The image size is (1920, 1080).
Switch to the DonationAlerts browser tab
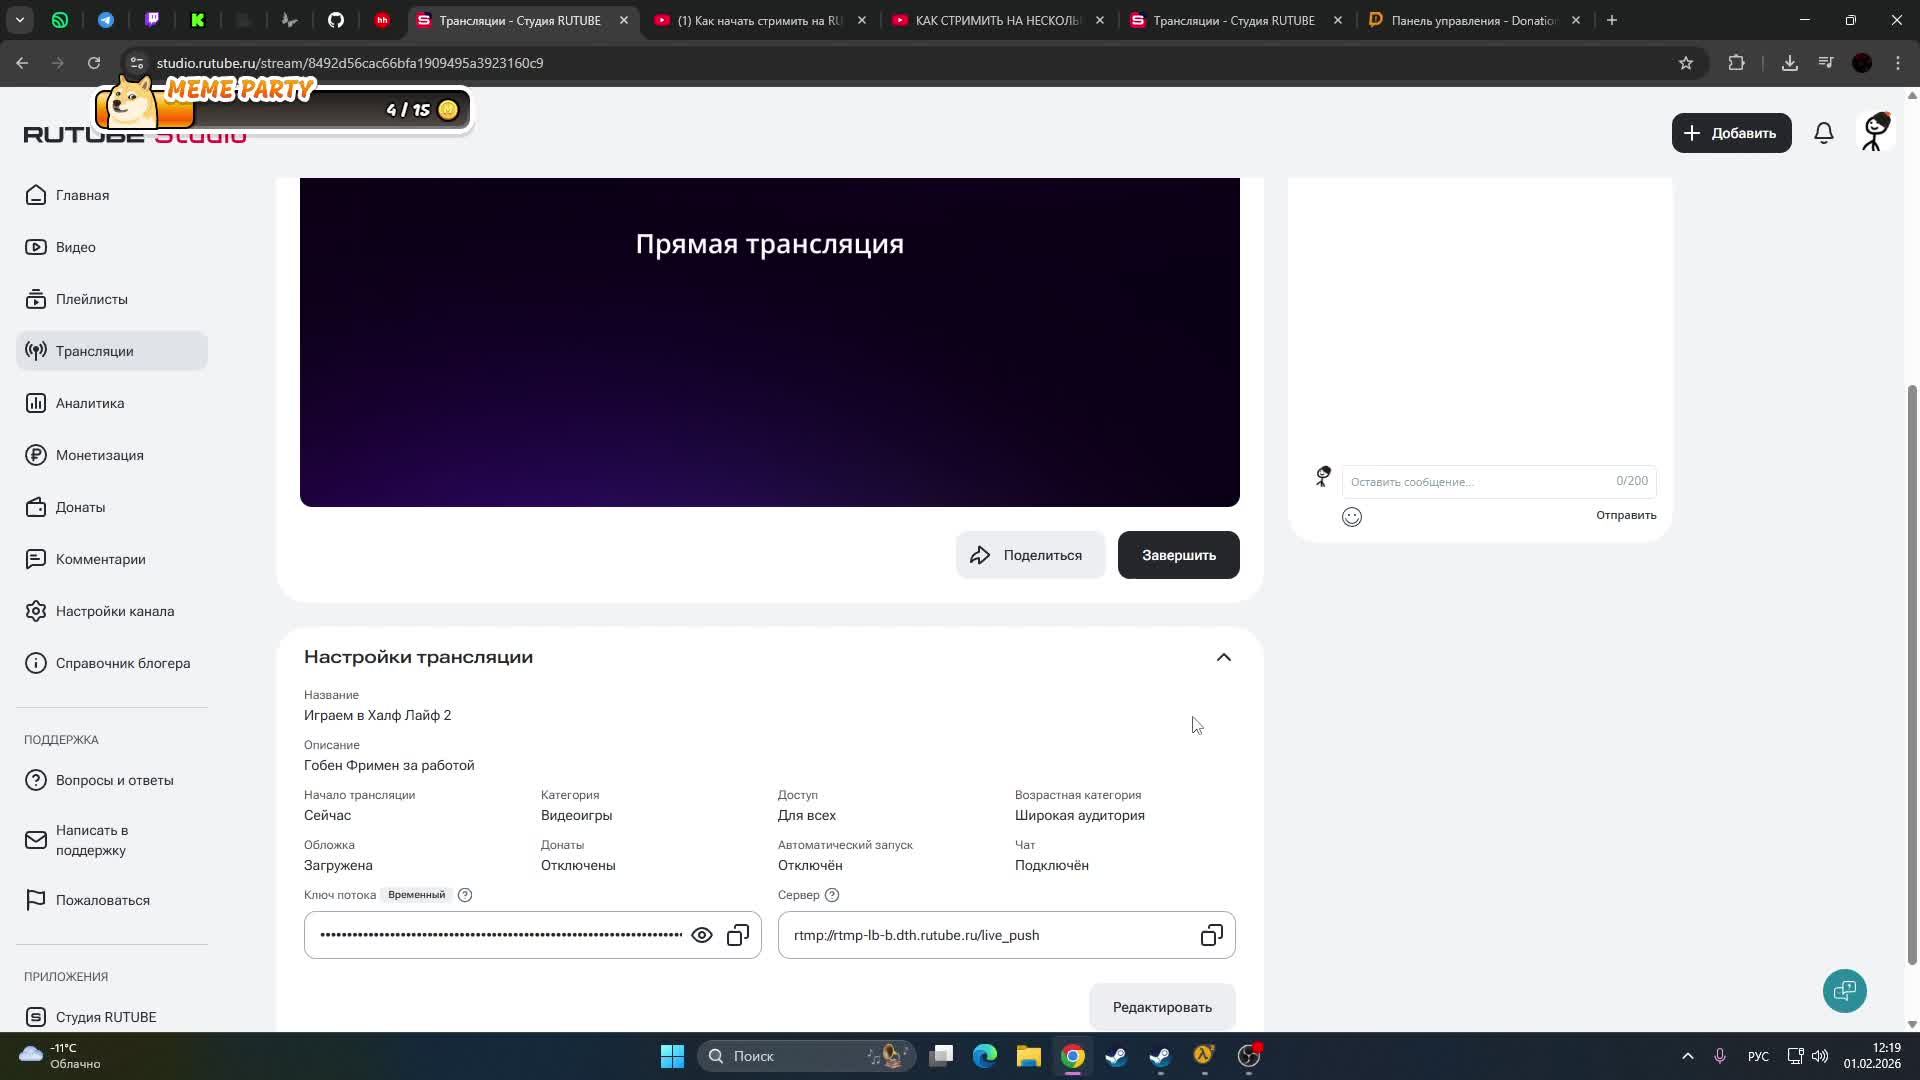tap(1468, 20)
